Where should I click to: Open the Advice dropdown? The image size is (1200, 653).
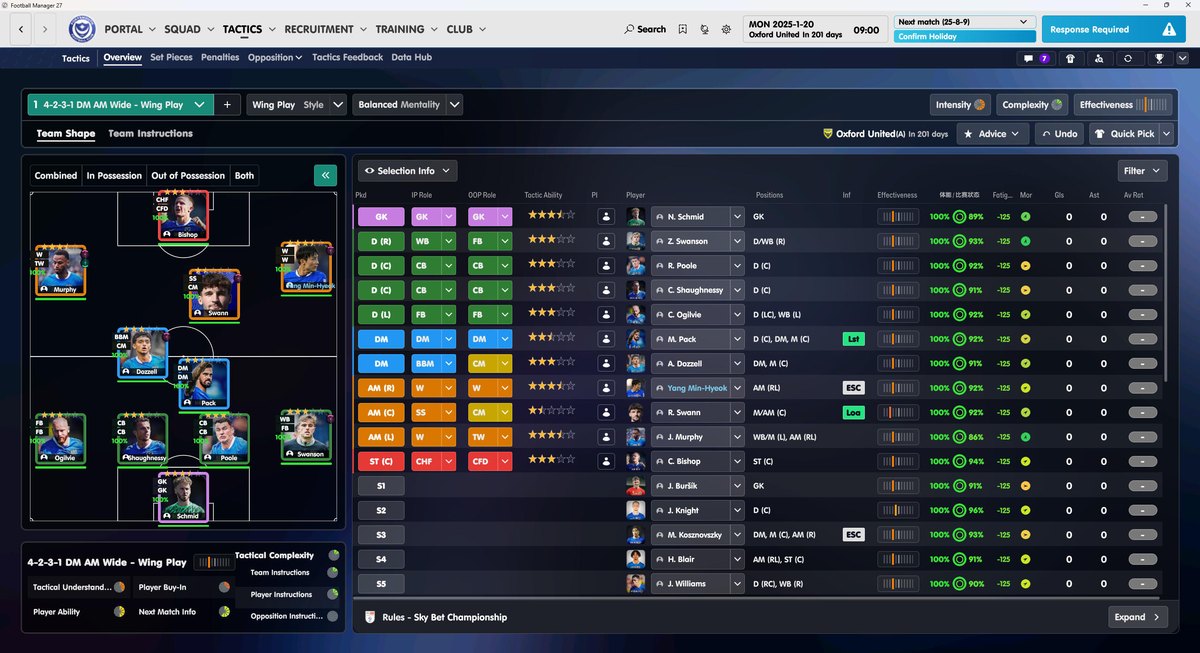[x=991, y=133]
